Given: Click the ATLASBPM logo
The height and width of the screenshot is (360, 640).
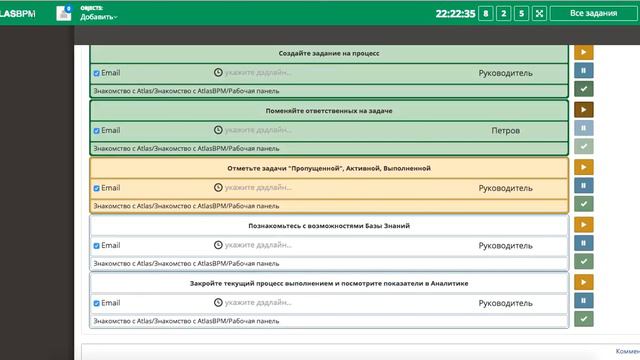Looking at the screenshot, I should pyautogui.click(x=17, y=14).
